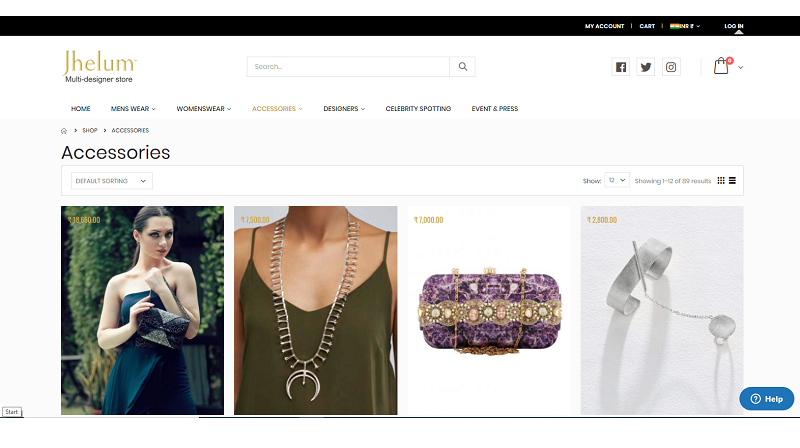Select Celebrity Spotting in navigation
800x448 pixels.
click(418, 108)
